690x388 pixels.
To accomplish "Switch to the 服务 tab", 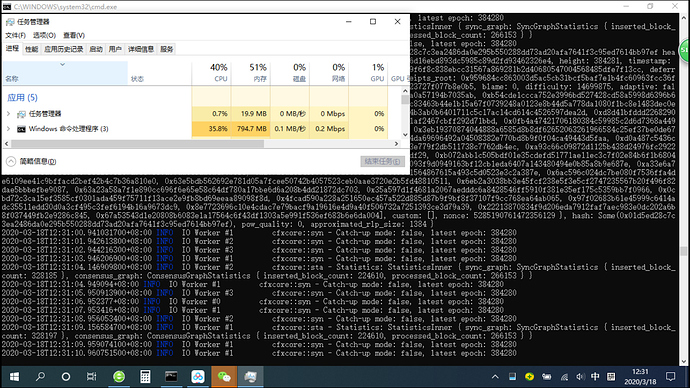I will [x=166, y=49].
